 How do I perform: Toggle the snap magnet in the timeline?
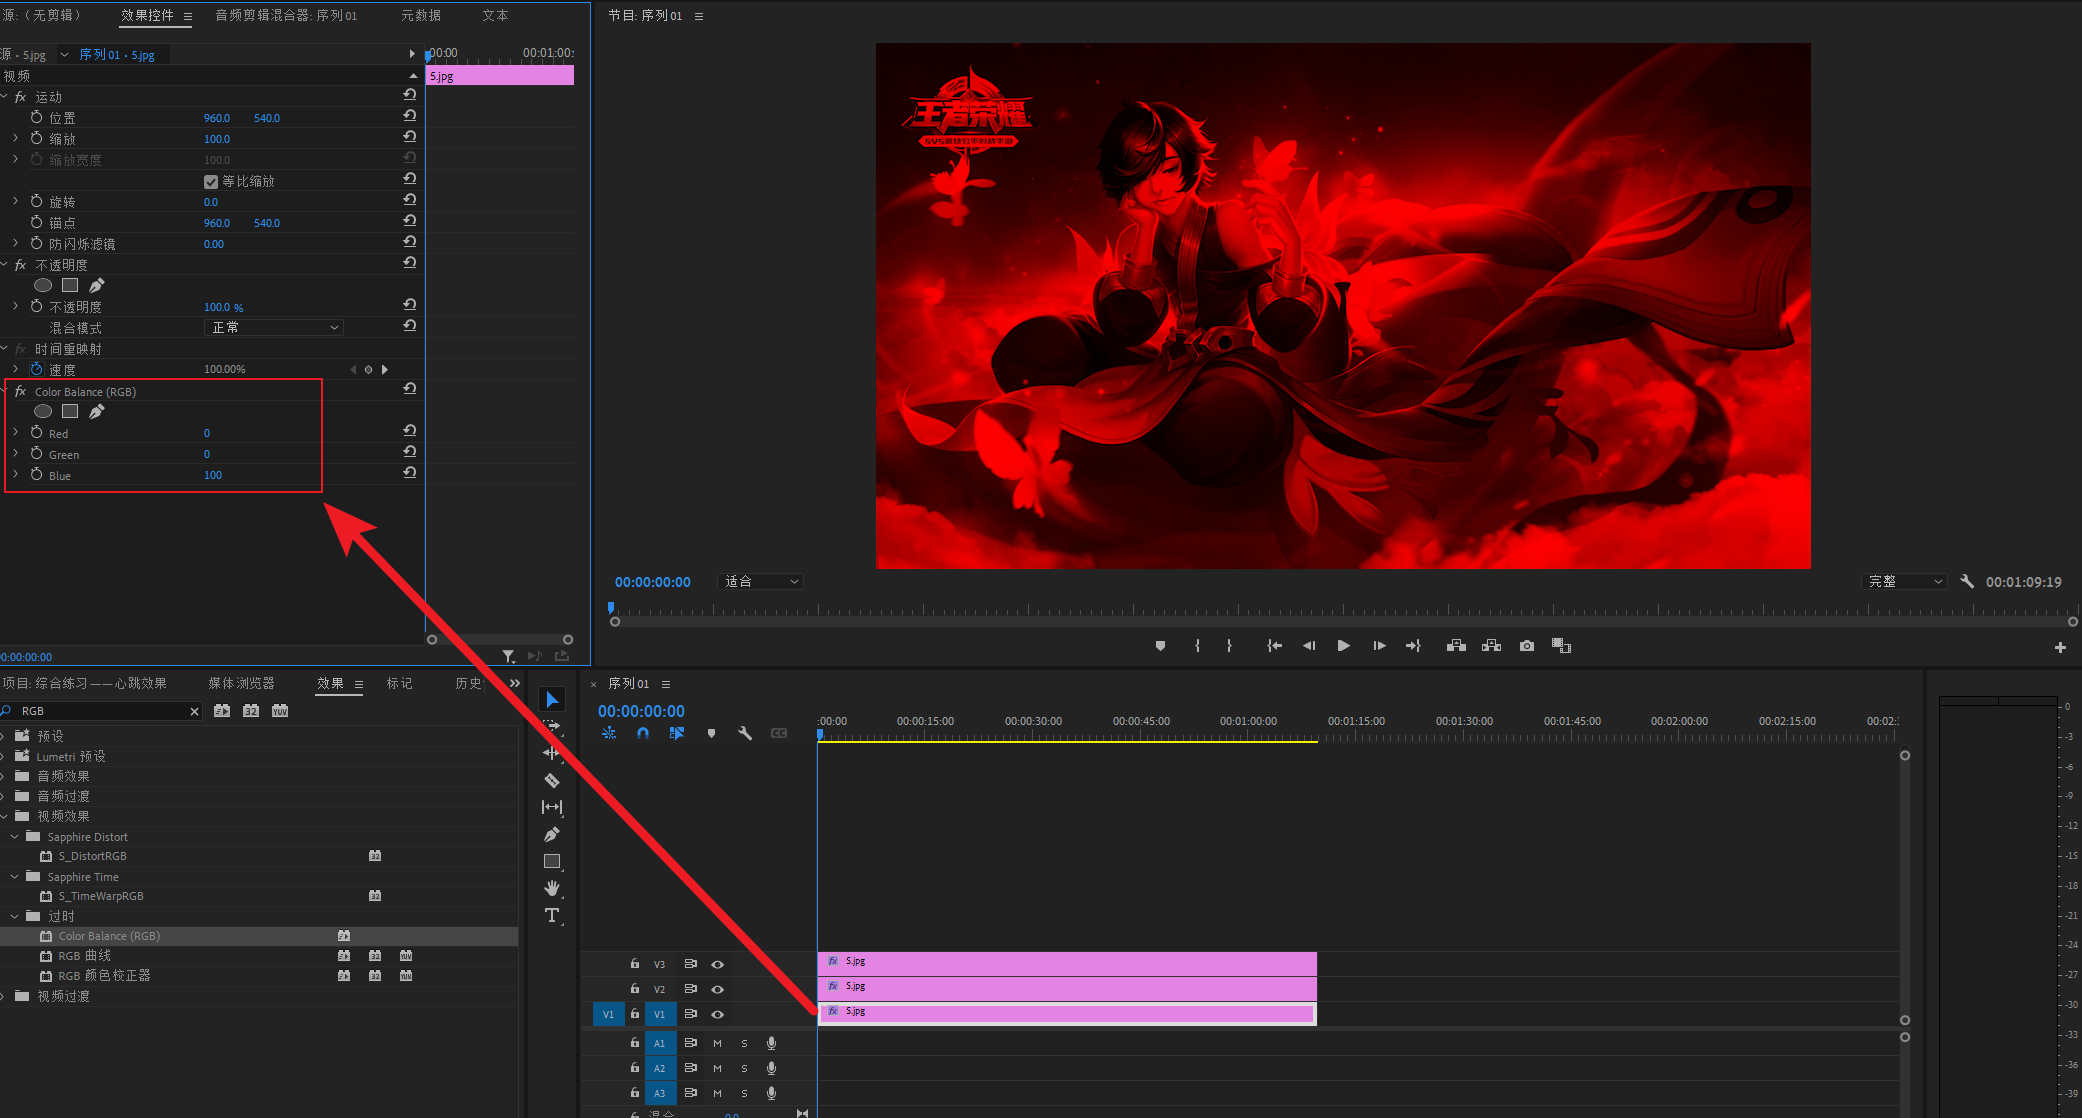[x=643, y=733]
